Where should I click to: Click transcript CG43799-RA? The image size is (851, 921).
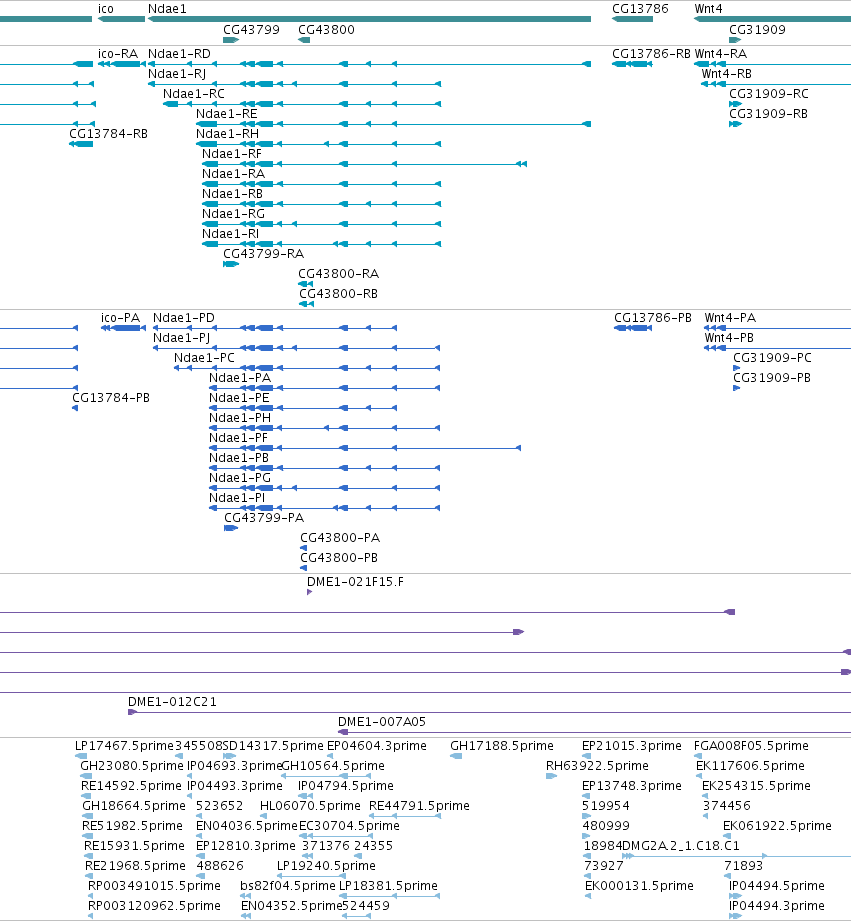(x=231, y=264)
